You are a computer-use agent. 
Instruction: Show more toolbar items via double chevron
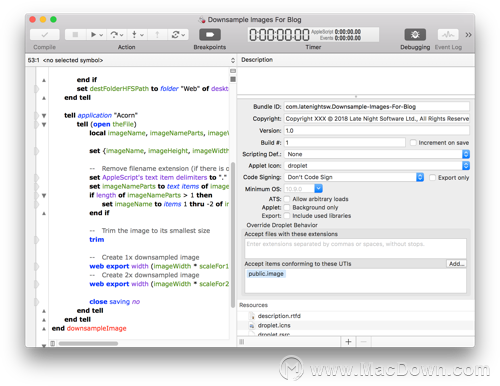(x=468, y=35)
